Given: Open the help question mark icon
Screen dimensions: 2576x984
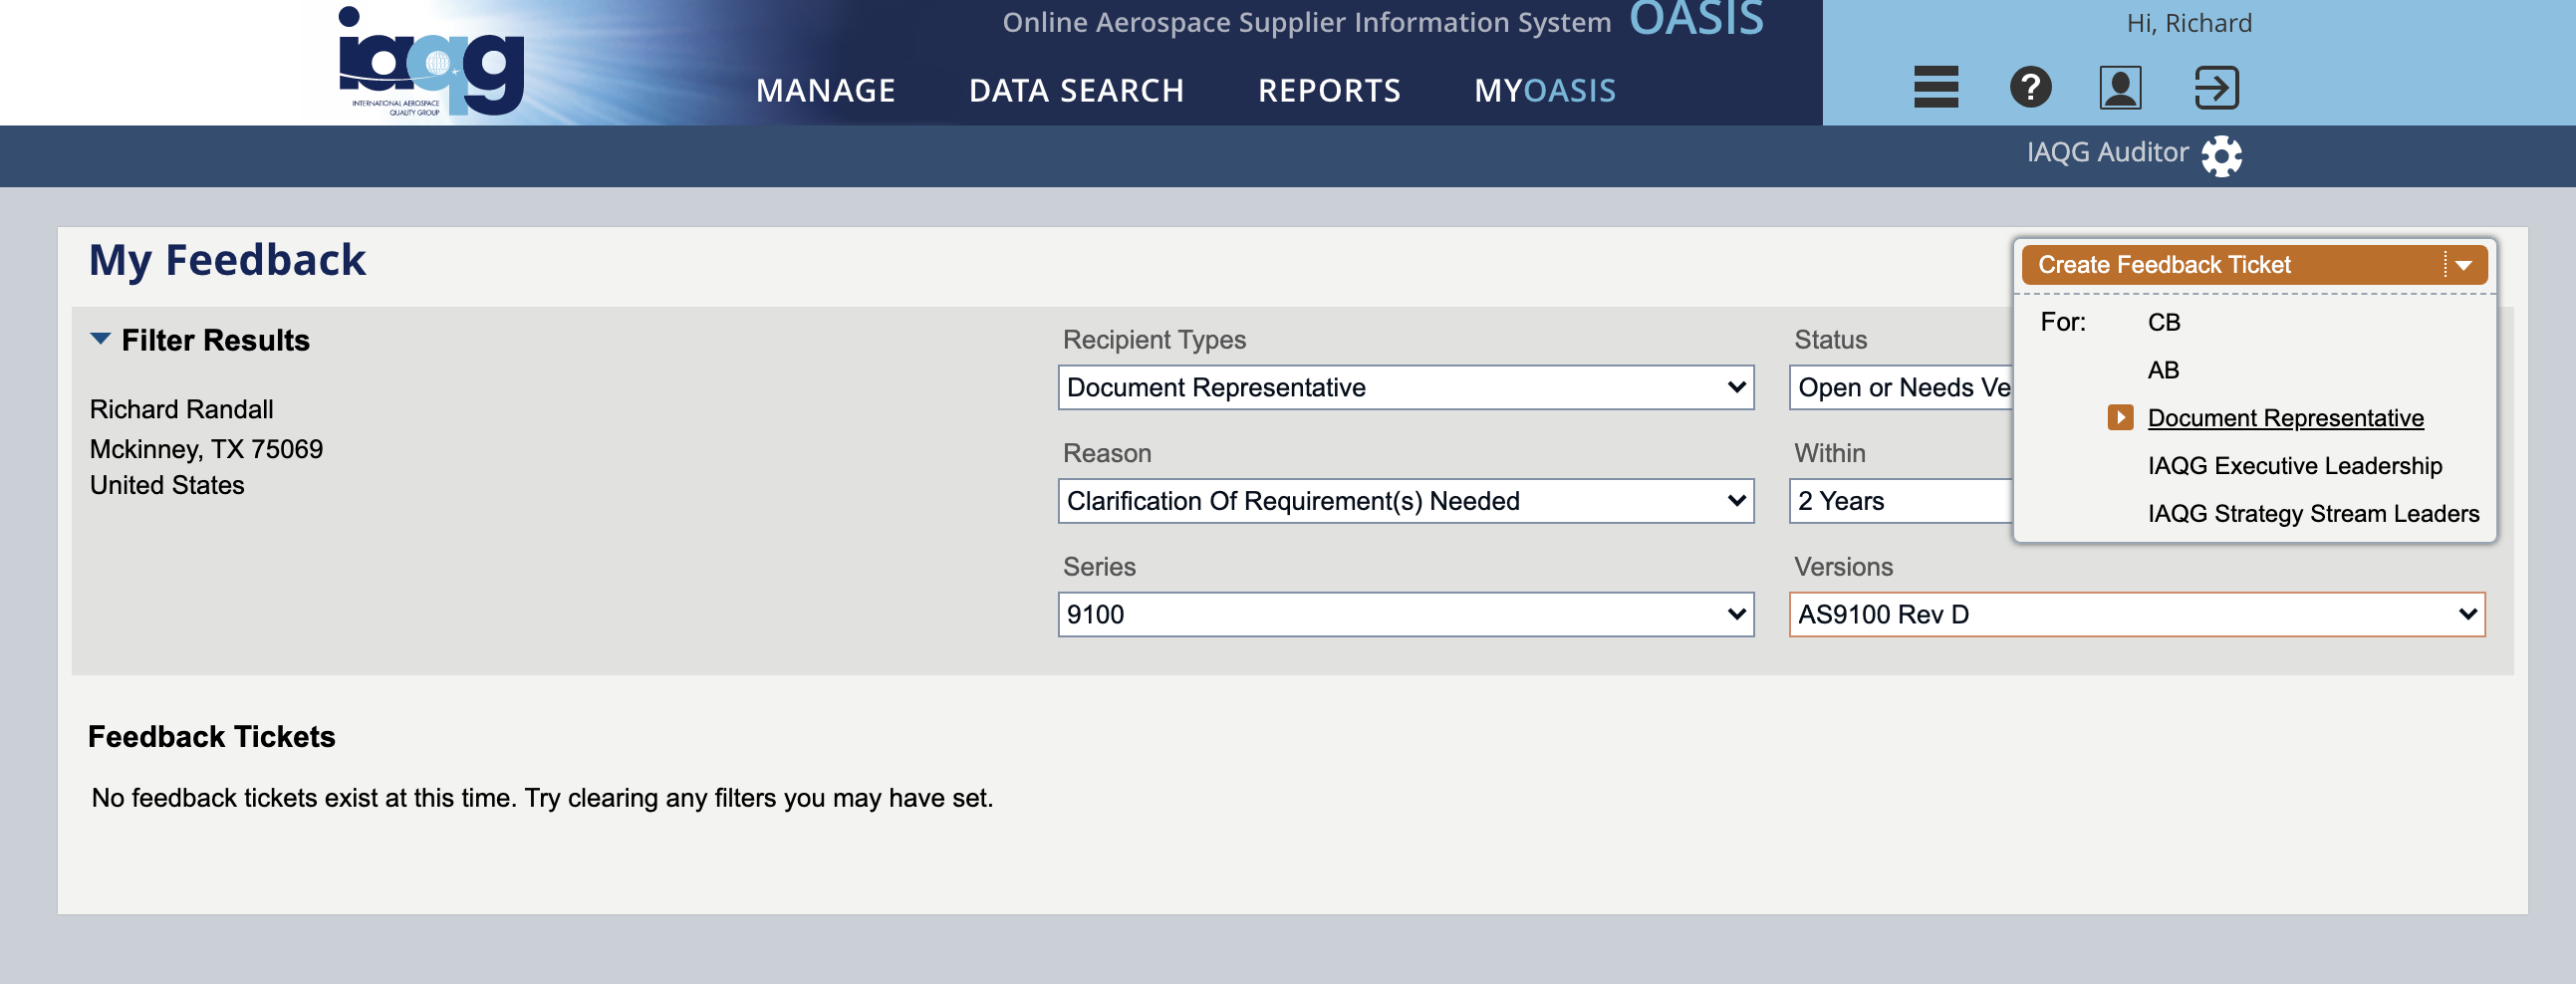Looking at the screenshot, I should 2030,87.
